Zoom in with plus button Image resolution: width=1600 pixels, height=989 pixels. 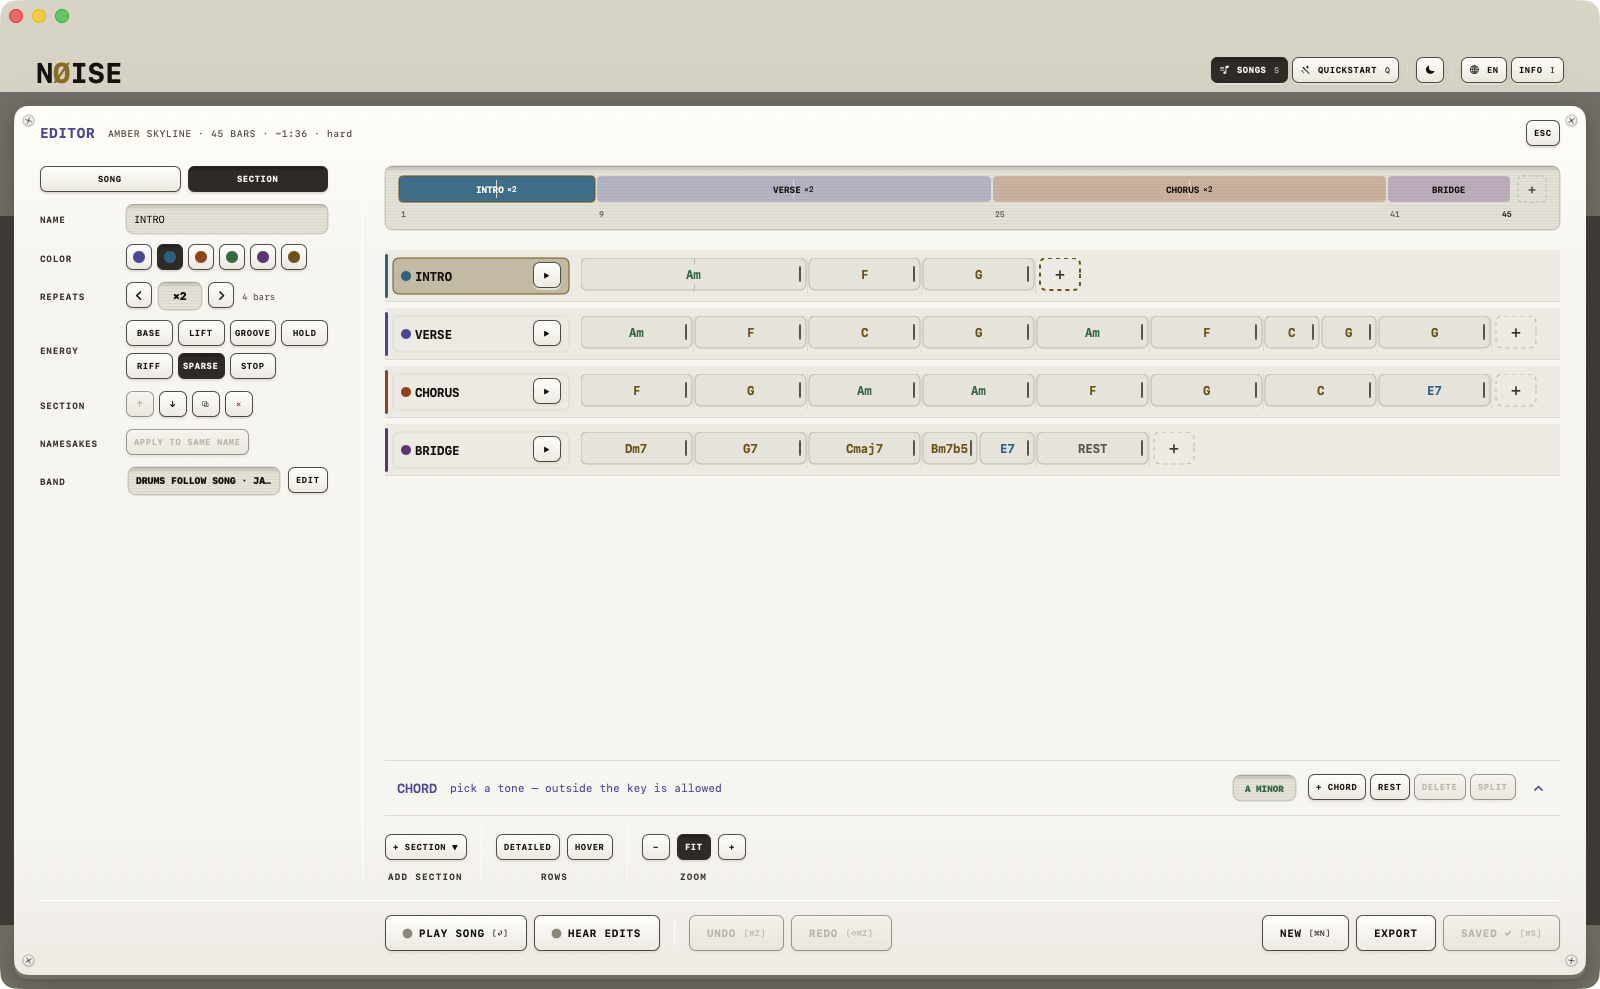click(x=732, y=847)
